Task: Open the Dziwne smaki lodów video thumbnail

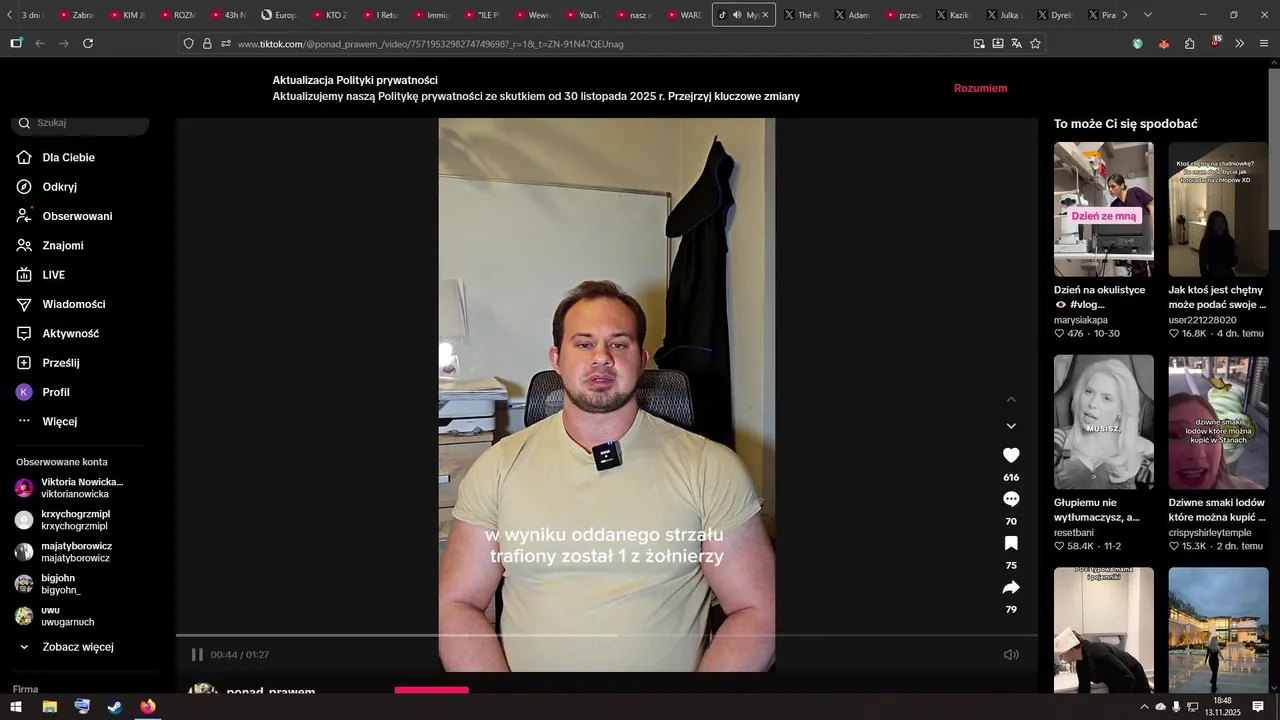Action: [x=1218, y=422]
